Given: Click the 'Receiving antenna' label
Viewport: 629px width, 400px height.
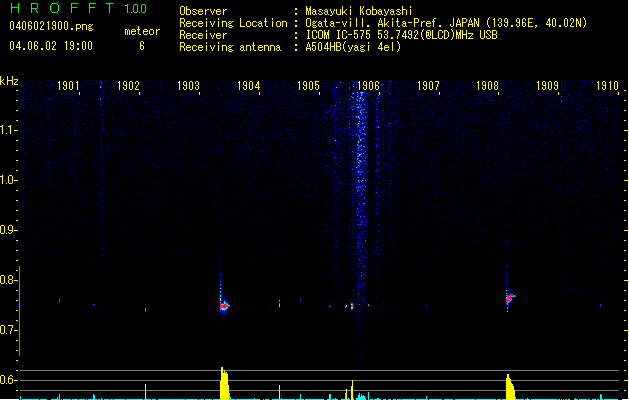Looking at the screenshot, I should click(230, 47).
